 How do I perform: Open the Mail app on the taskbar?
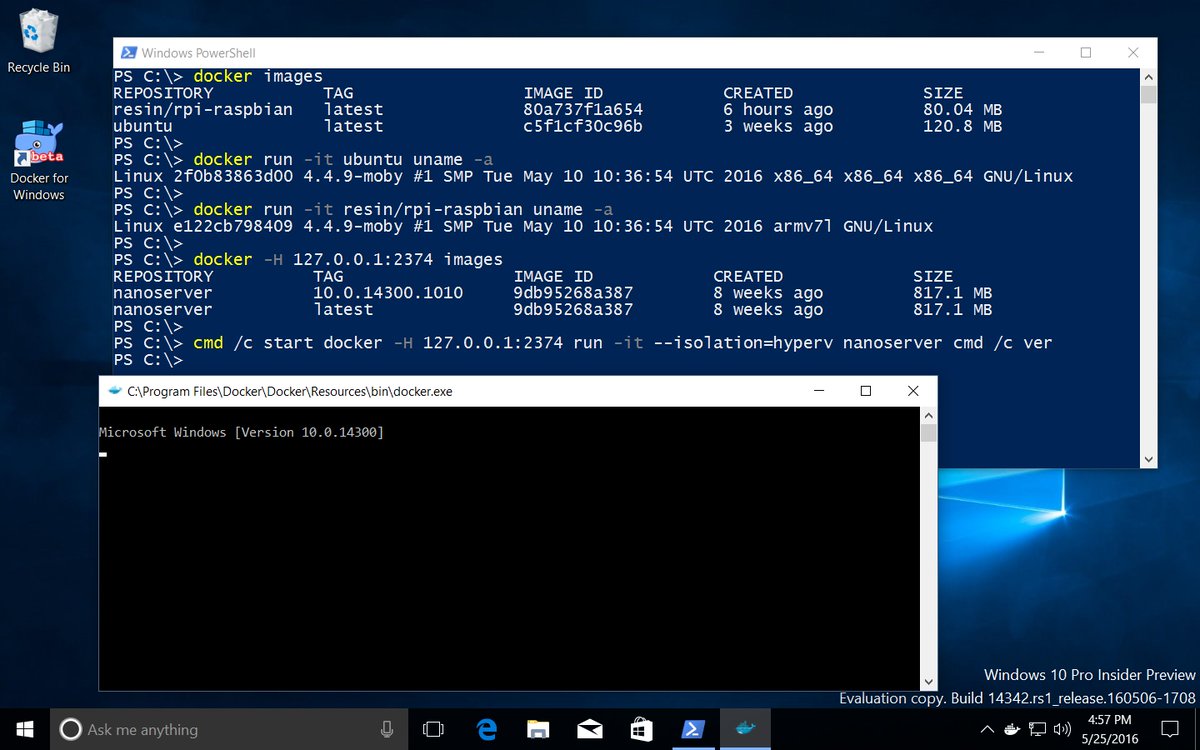click(590, 729)
